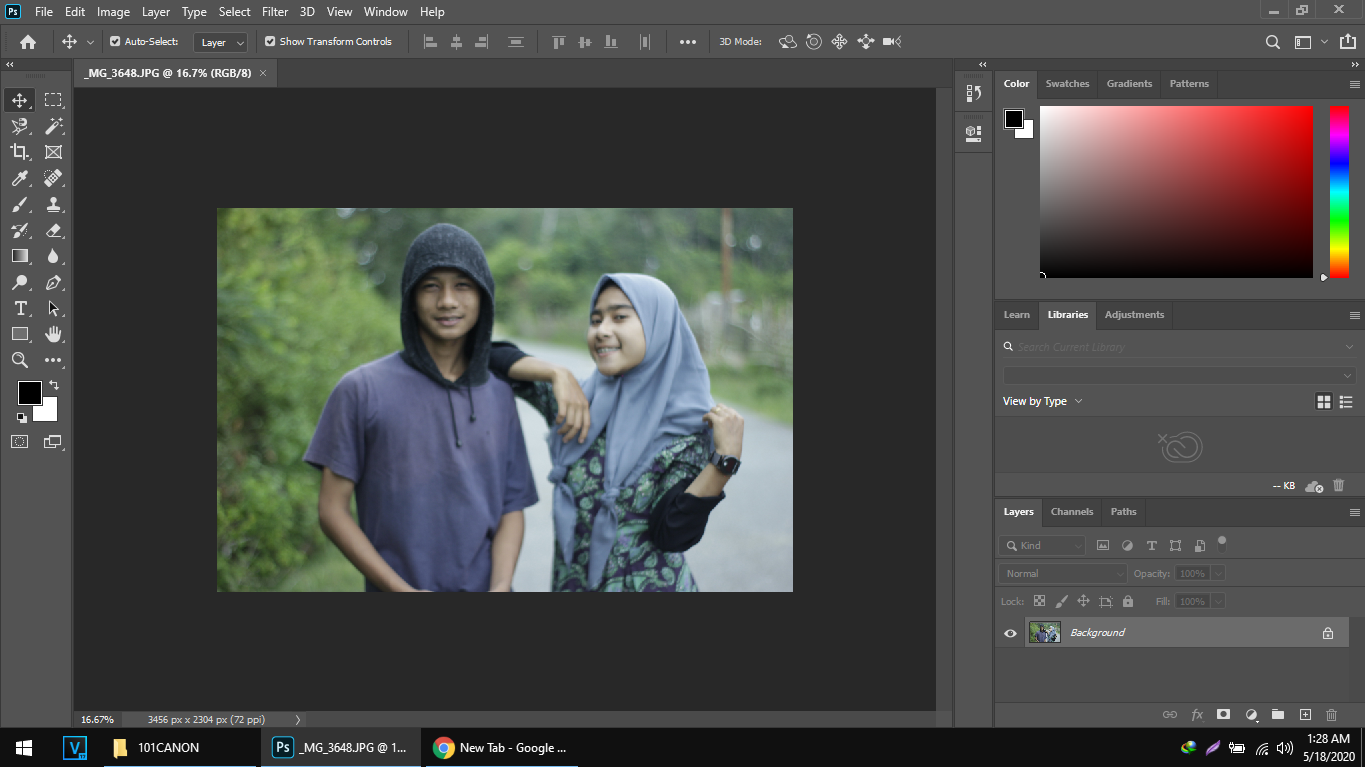Select the Blur tool

53,256
